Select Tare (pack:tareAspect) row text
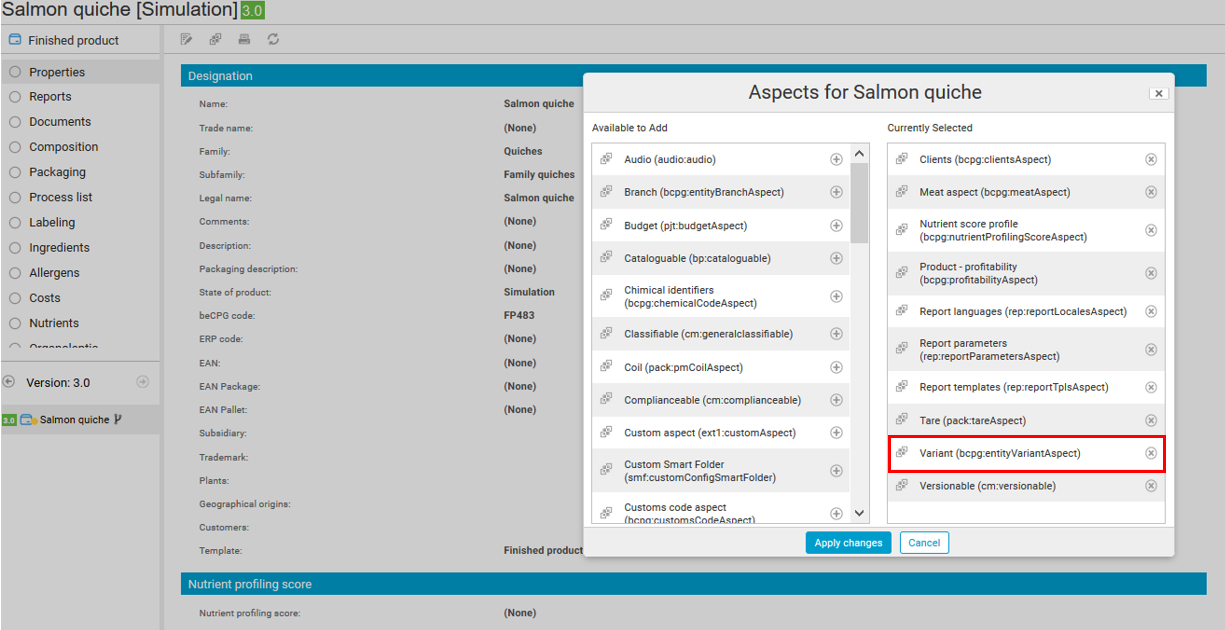The height and width of the screenshot is (630, 1225). (x=973, y=421)
